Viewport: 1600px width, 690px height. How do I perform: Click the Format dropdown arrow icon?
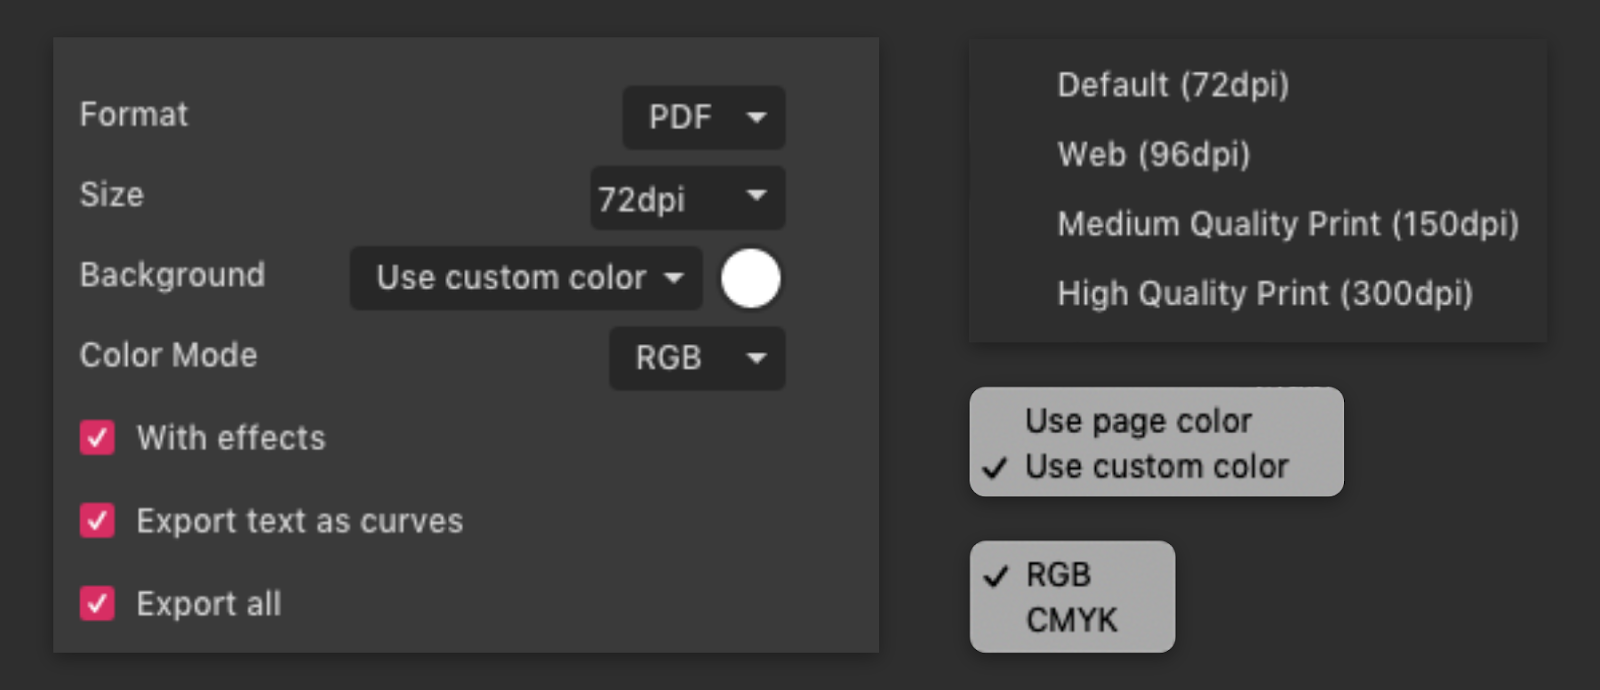click(757, 117)
